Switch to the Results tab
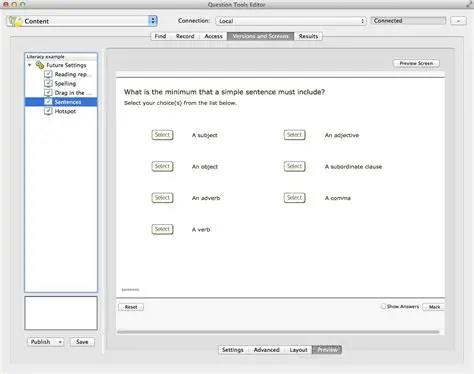 [x=308, y=36]
